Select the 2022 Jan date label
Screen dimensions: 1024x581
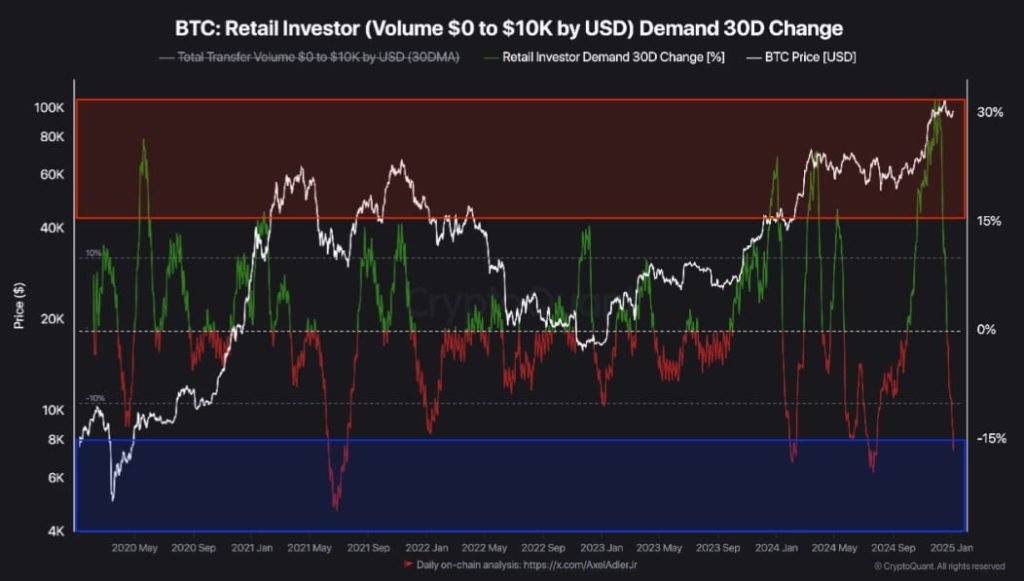tap(428, 548)
